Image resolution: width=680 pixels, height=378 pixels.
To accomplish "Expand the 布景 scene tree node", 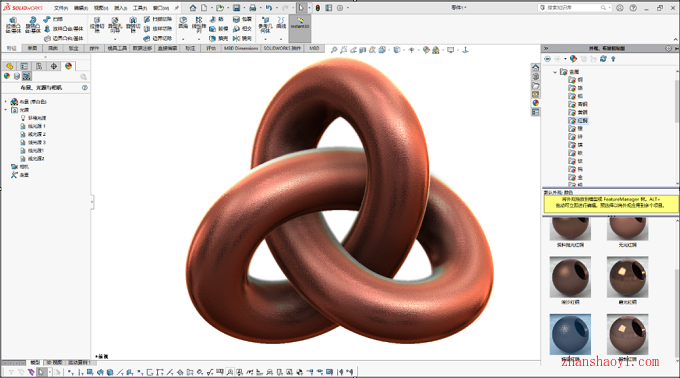I will [6, 101].
